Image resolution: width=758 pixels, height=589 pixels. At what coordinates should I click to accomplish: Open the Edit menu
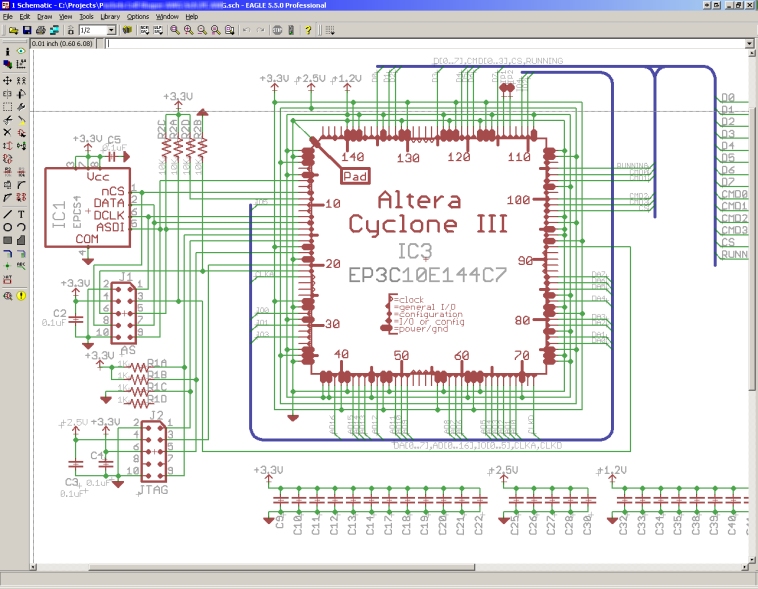click(x=25, y=16)
